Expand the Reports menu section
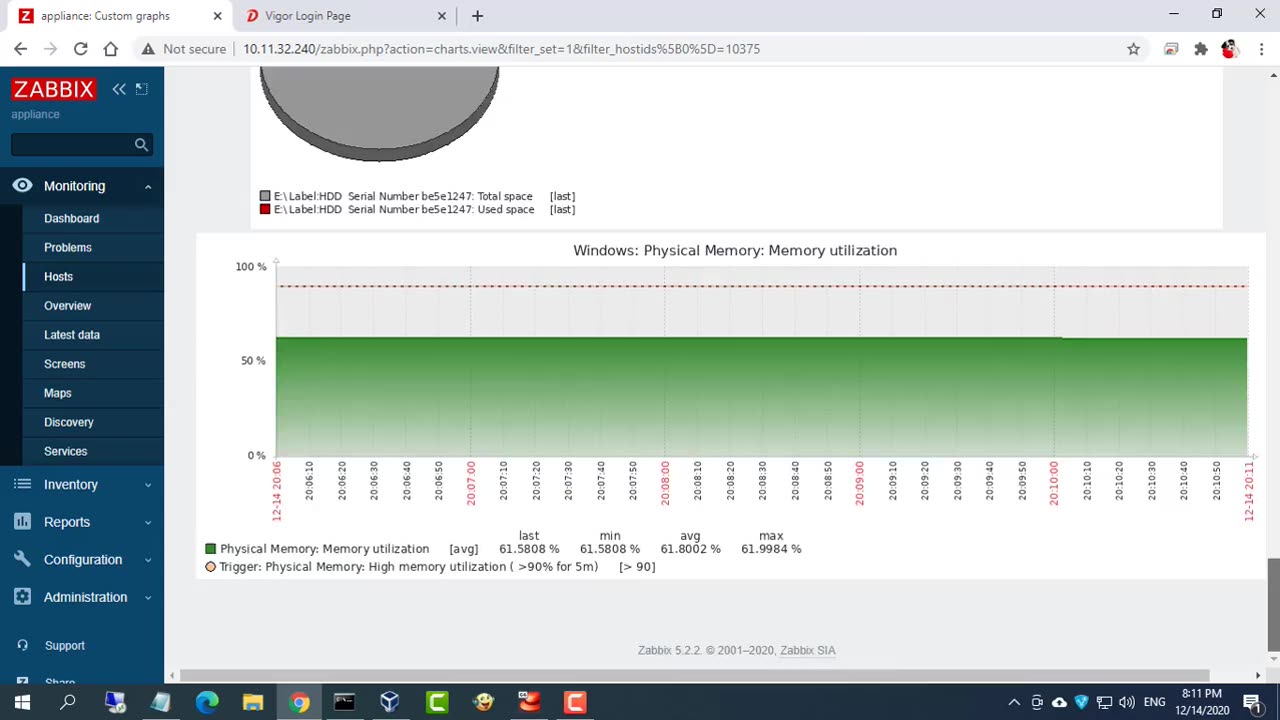Screen dimensions: 1280x720 coord(82,522)
